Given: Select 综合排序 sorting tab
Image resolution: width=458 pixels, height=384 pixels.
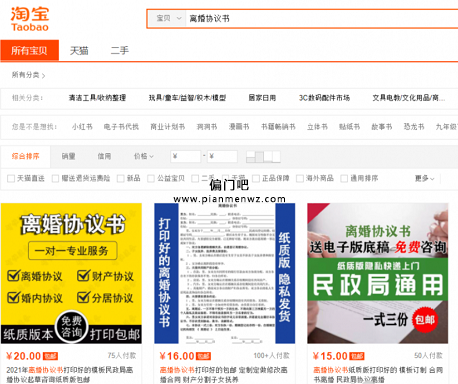Looking at the screenshot, I should point(25,156).
